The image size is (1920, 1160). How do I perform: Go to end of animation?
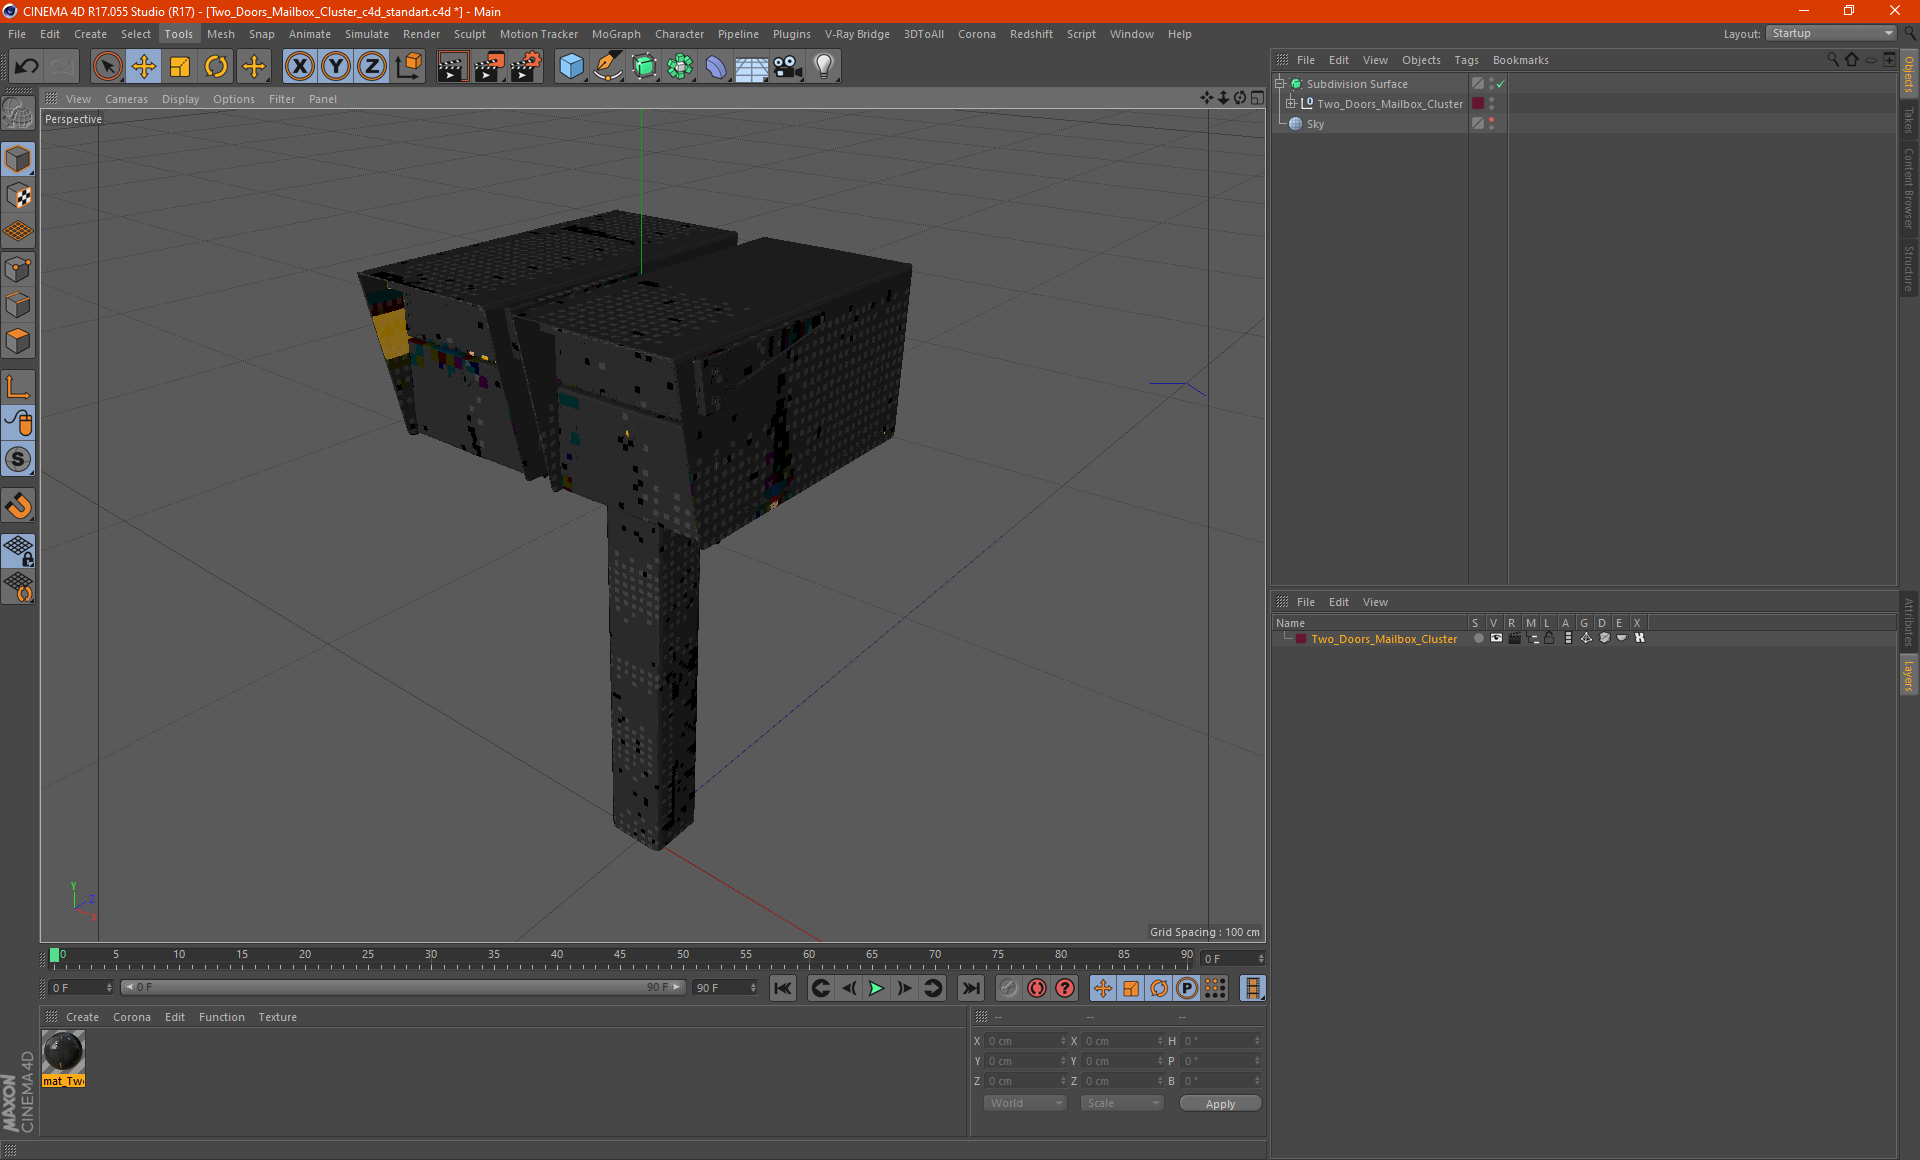970,988
